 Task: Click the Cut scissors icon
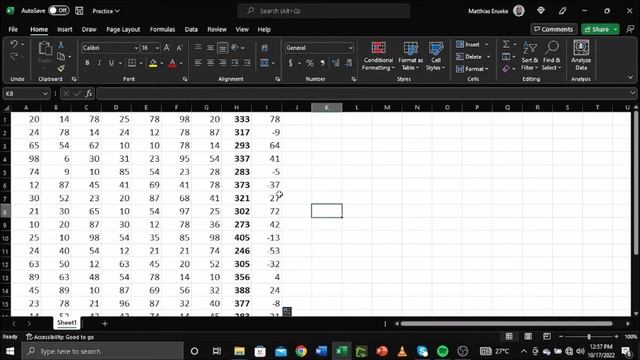click(61, 45)
